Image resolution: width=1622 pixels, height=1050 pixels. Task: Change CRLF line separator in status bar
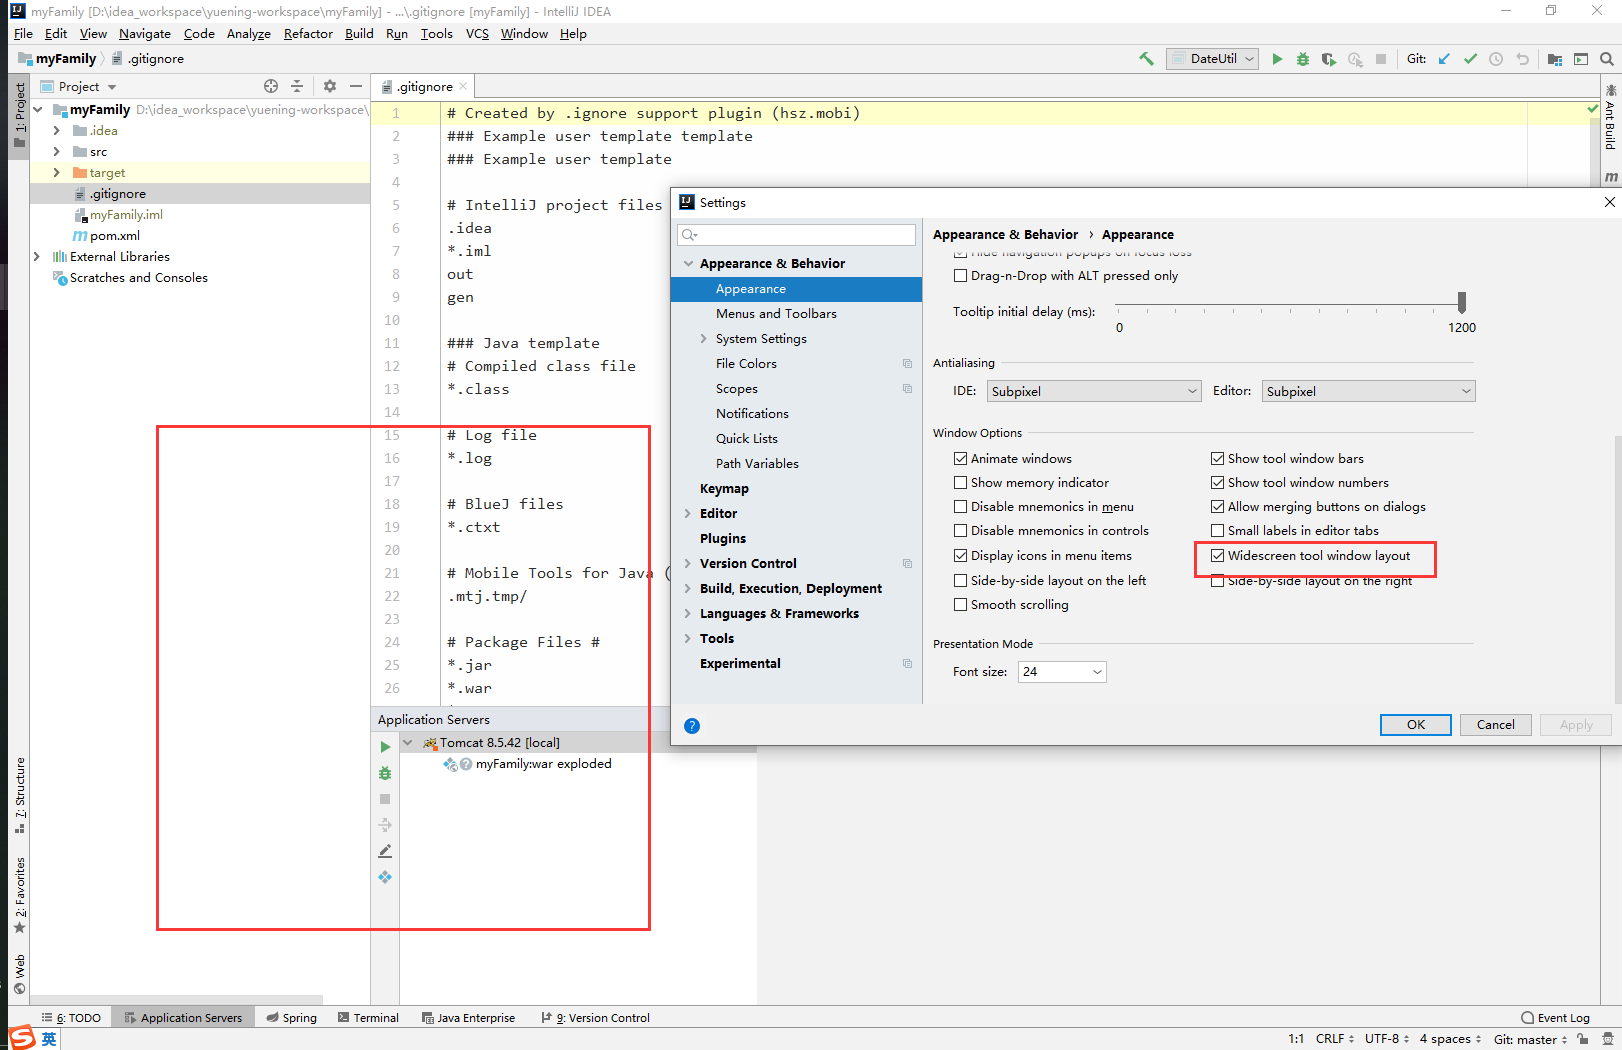1334,1039
